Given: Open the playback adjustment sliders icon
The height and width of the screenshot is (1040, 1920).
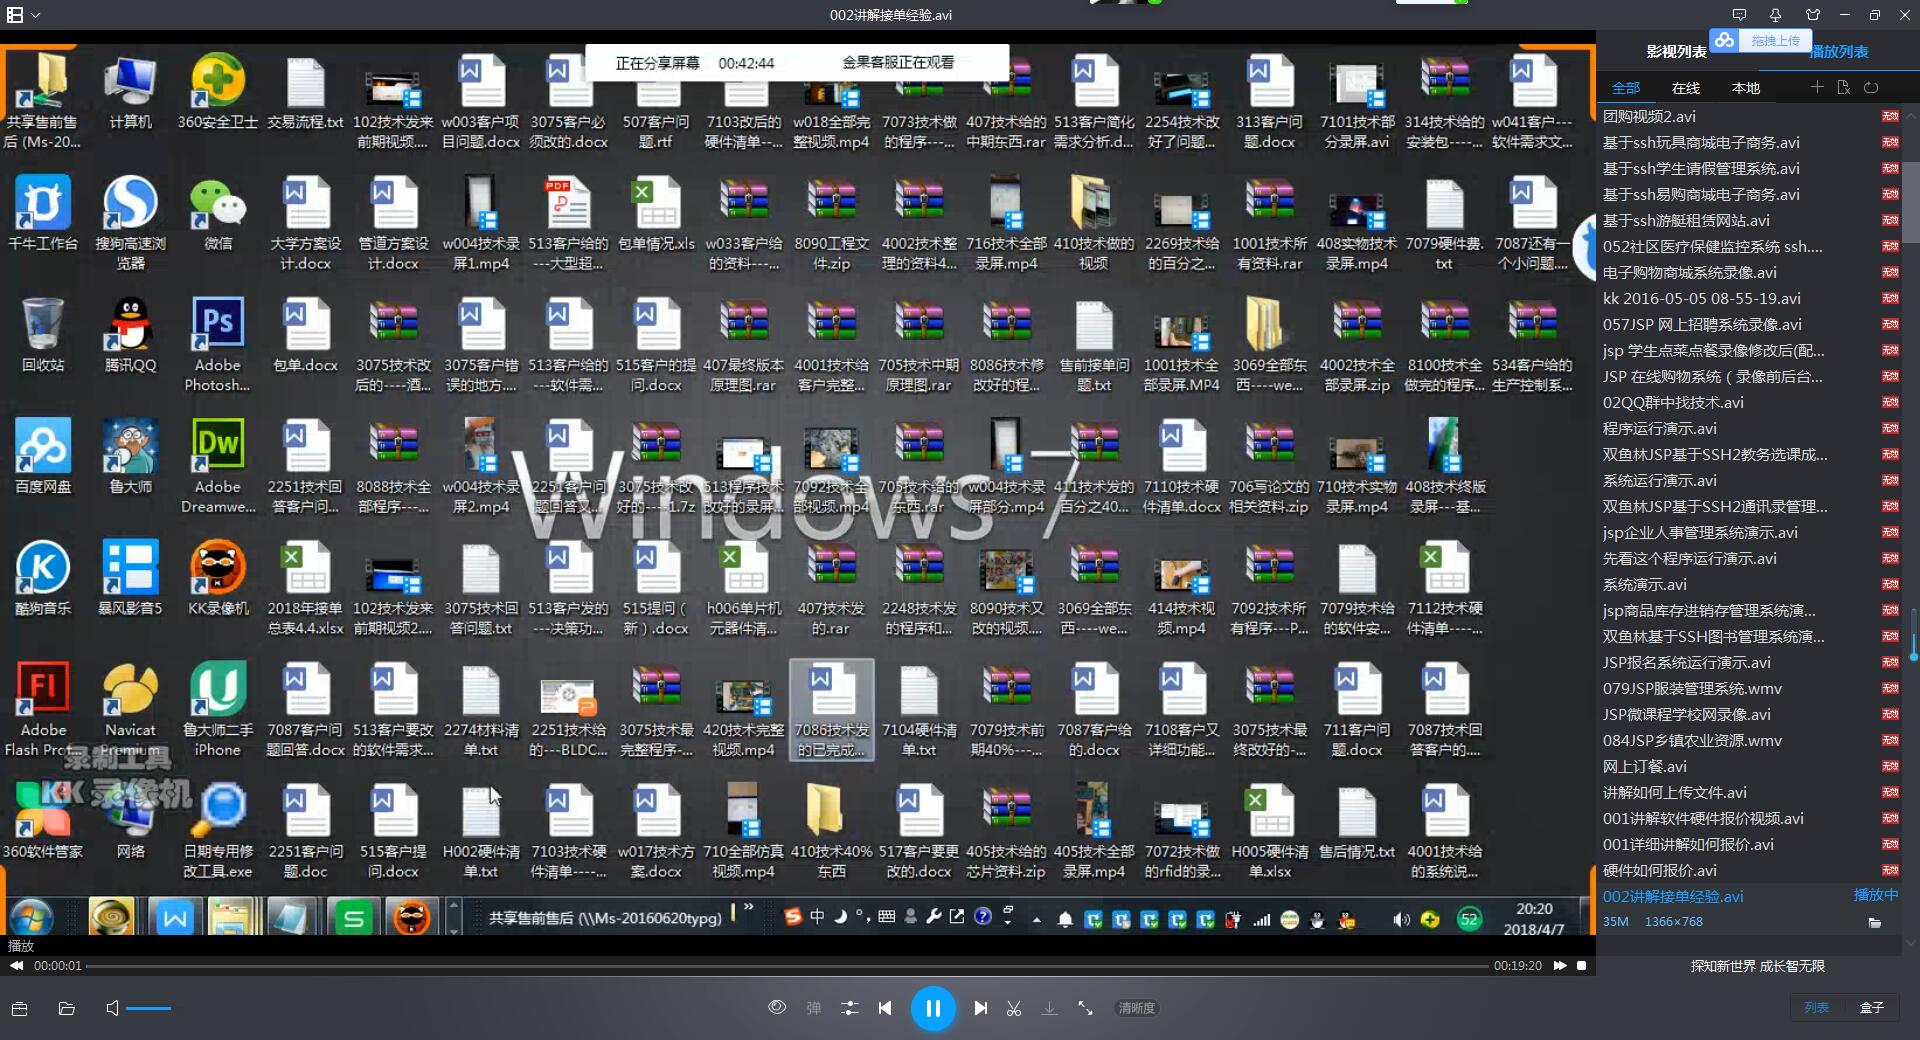Looking at the screenshot, I should (x=850, y=1008).
